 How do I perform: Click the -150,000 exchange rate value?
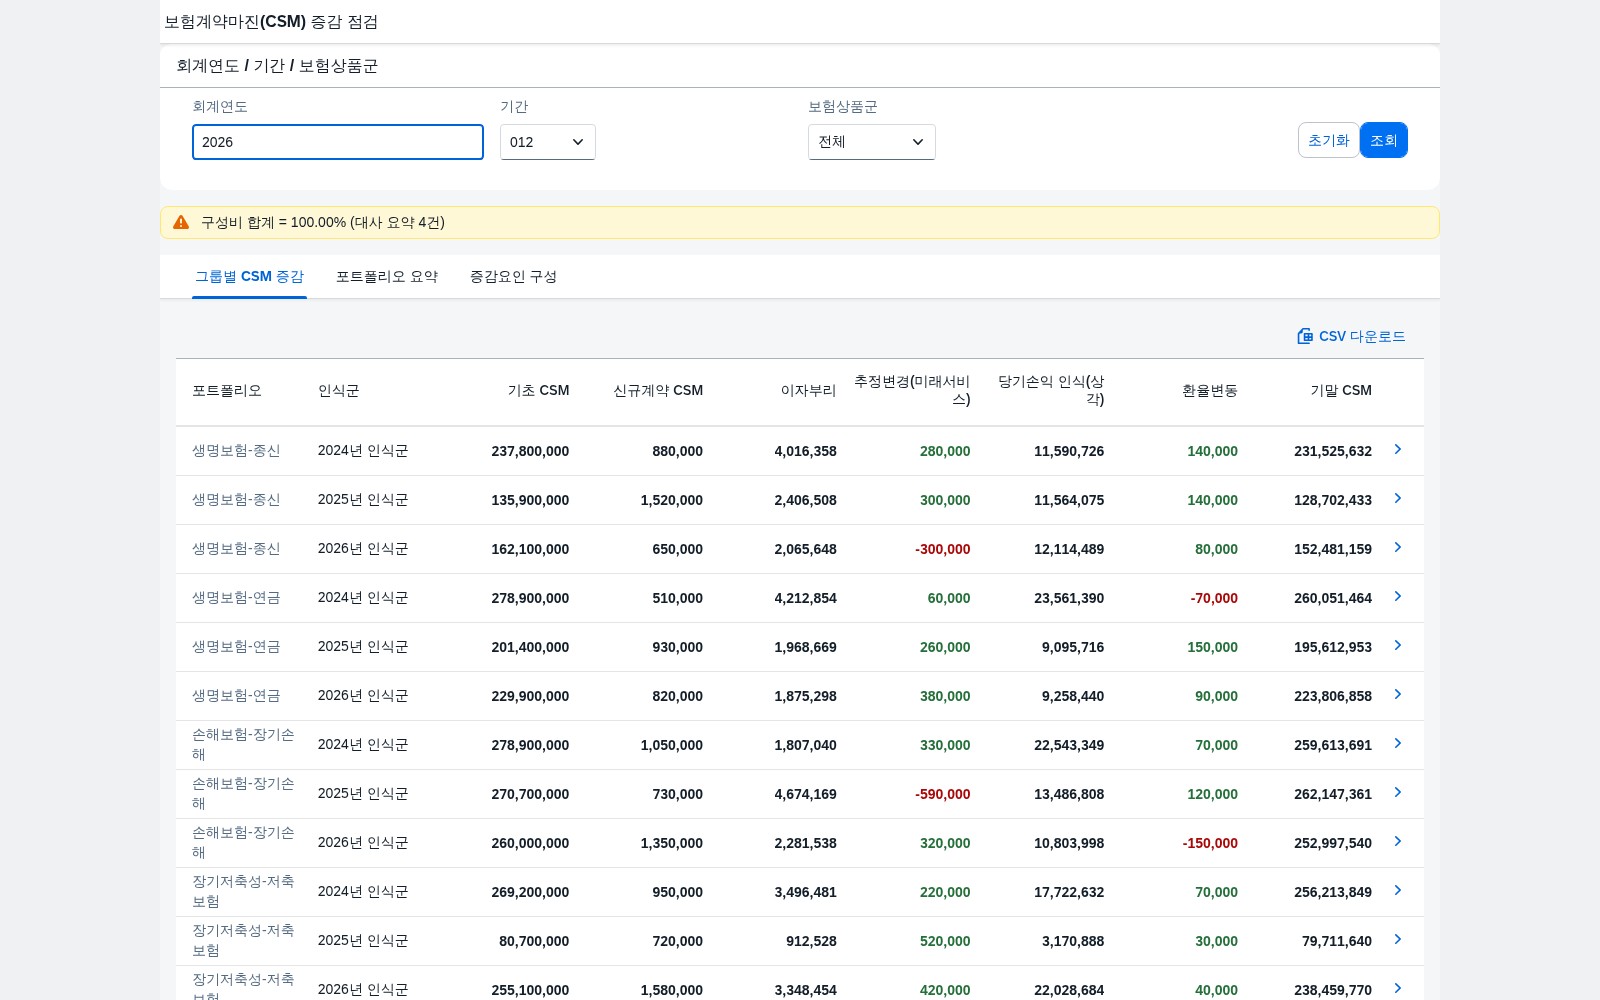point(1210,843)
